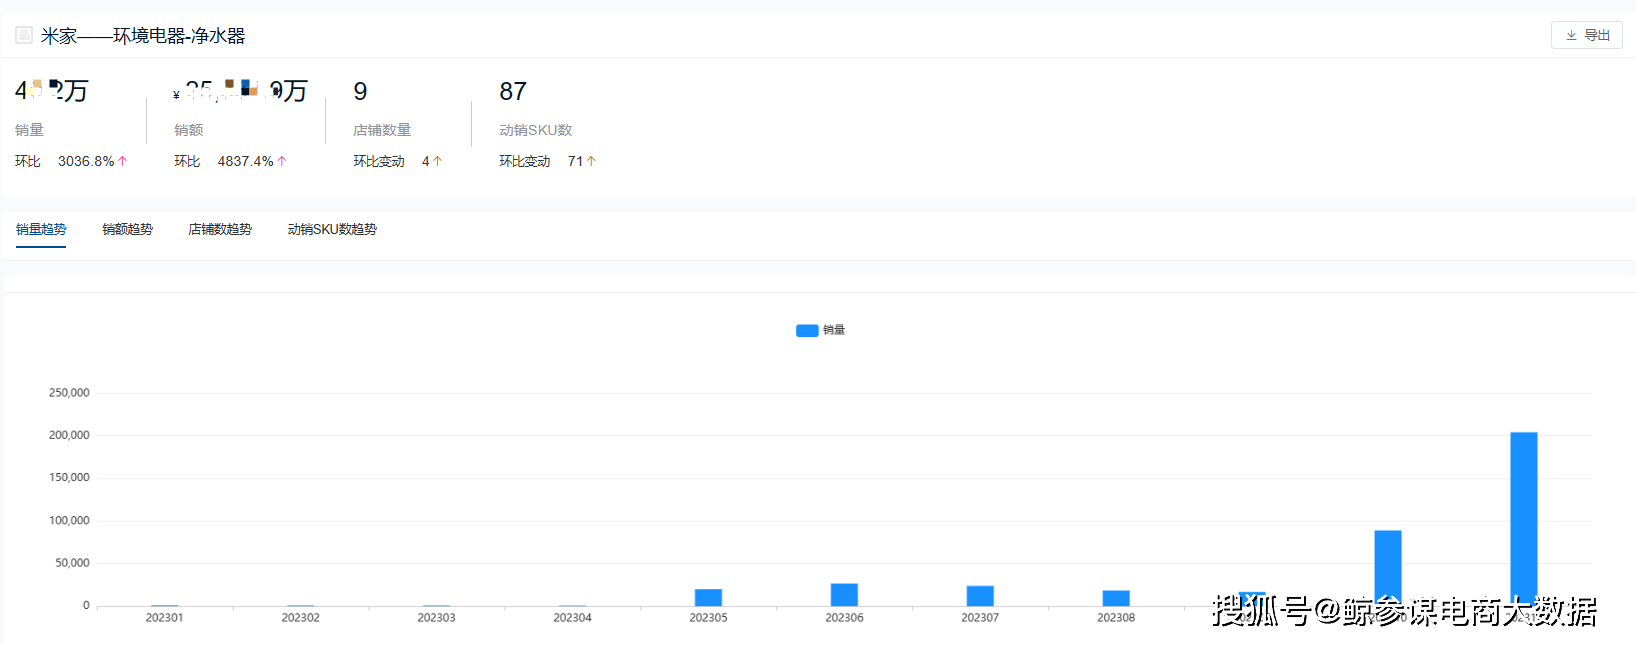The image size is (1636, 645).
Task: Click the 200,000 y-axis label
Action: (x=69, y=435)
